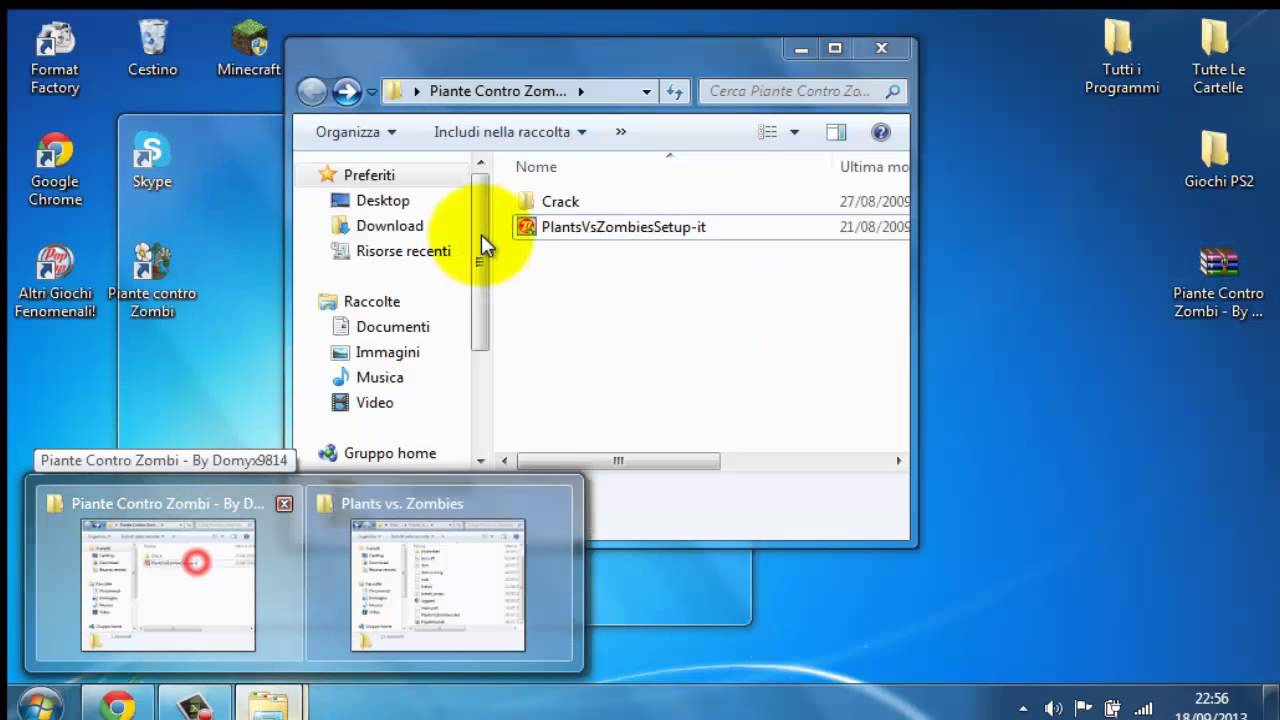This screenshot has height=720, width=1280.
Task: Open Tutti i Programmi folder
Action: (1122, 58)
